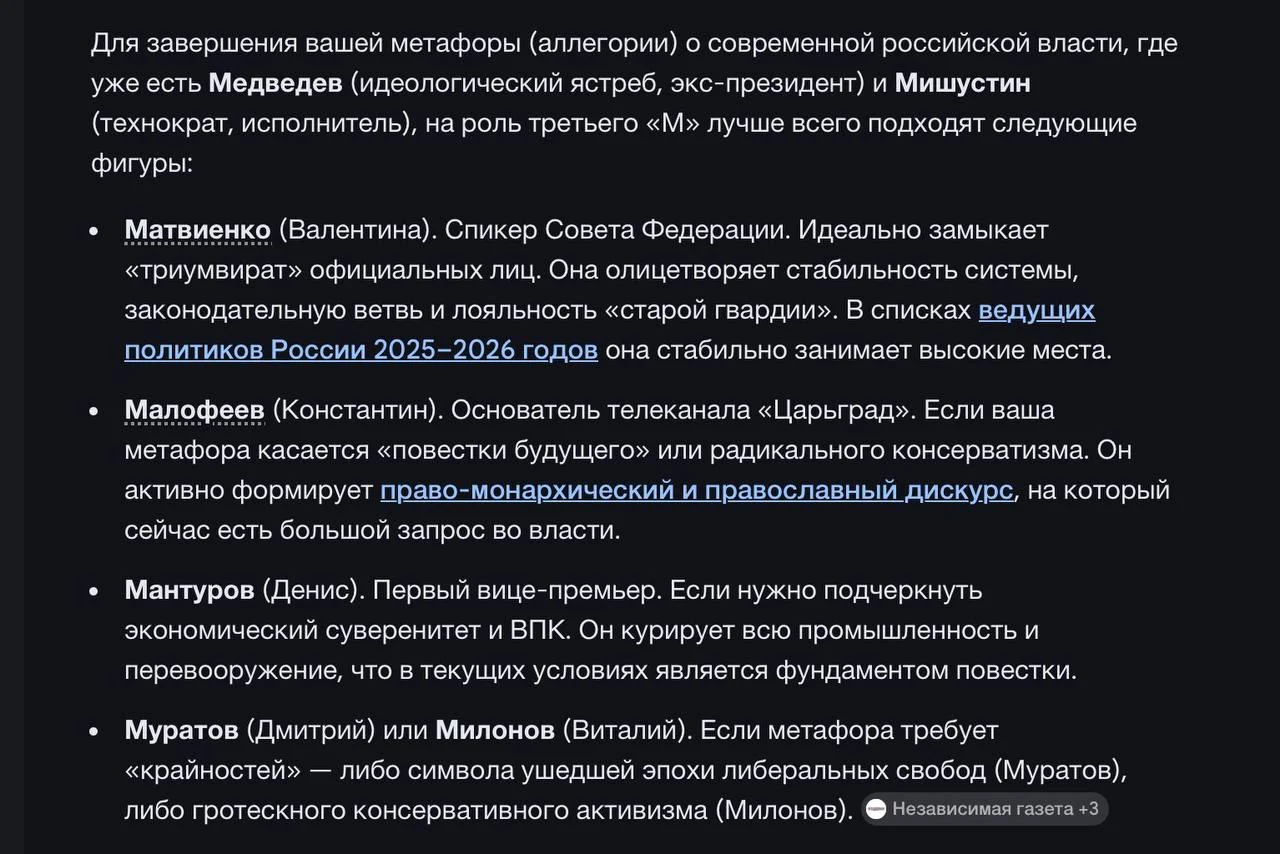Click the word 'фигуры:' ending the intro
Image resolution: width=1280 pixels, height=854 pixels.
click(x=141, y=163)
